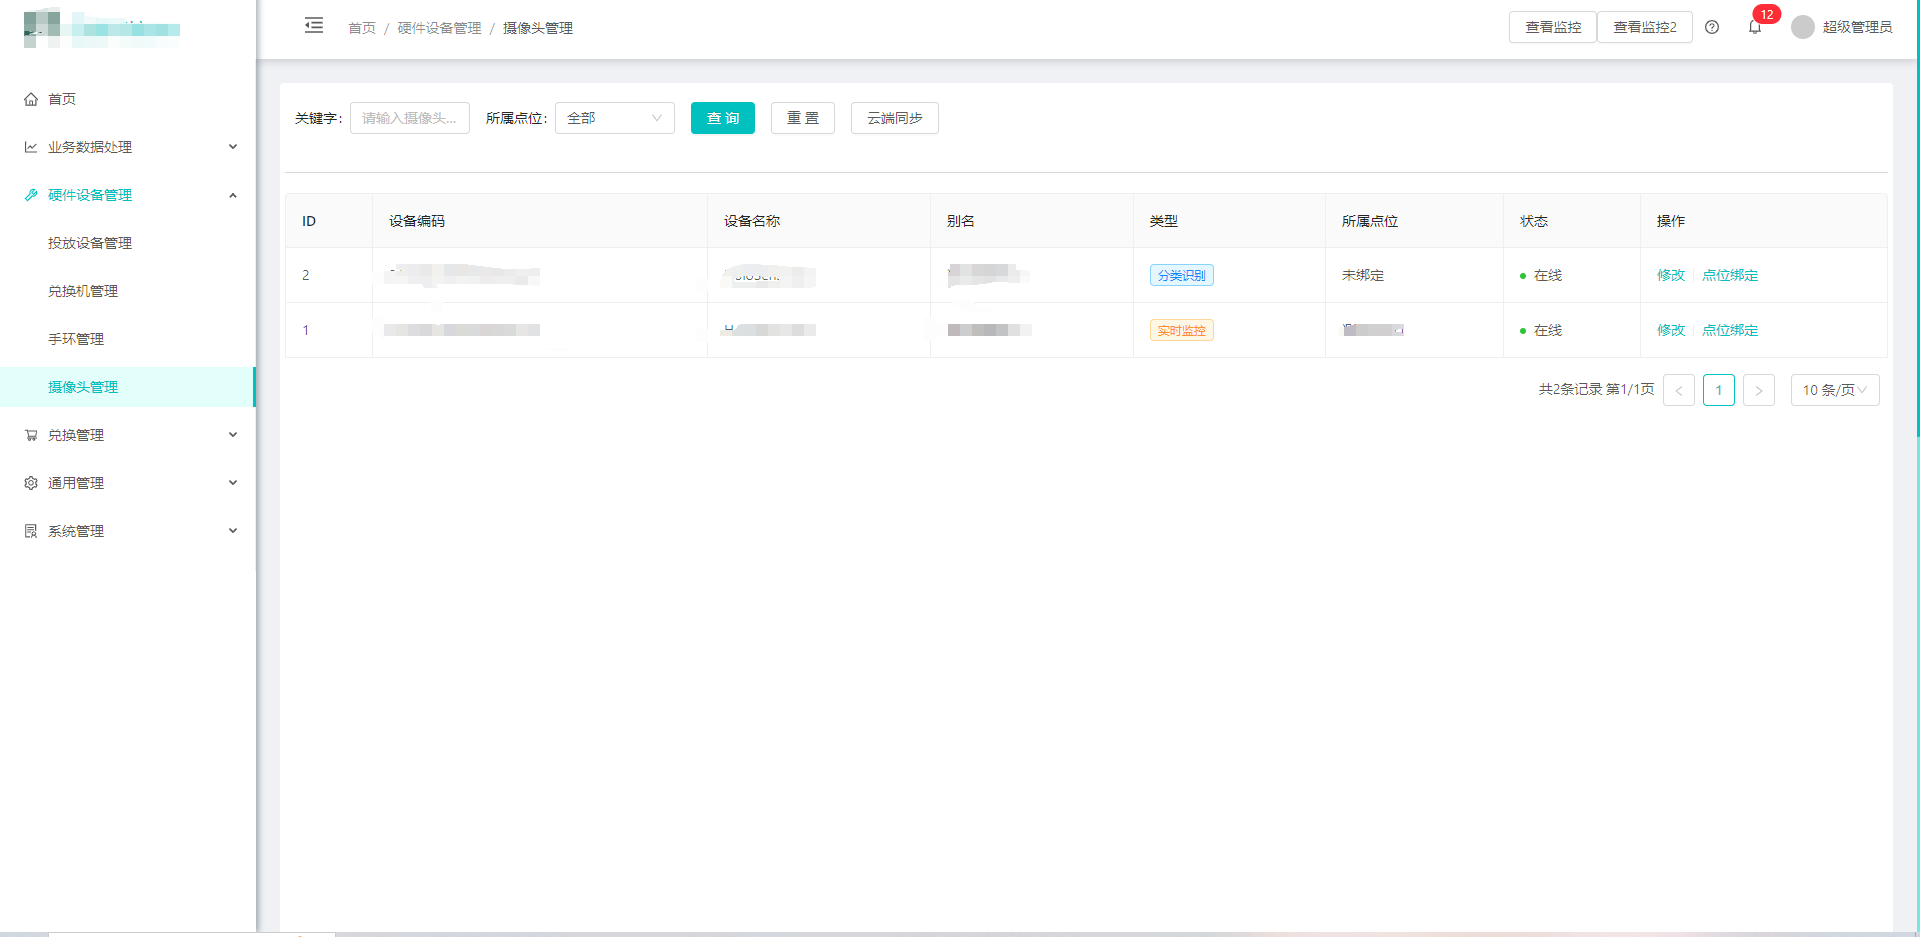This screenshot has width=1920, height=937.
Task: Expand the 系统管理 menu chevron
Action: point(233,531)
